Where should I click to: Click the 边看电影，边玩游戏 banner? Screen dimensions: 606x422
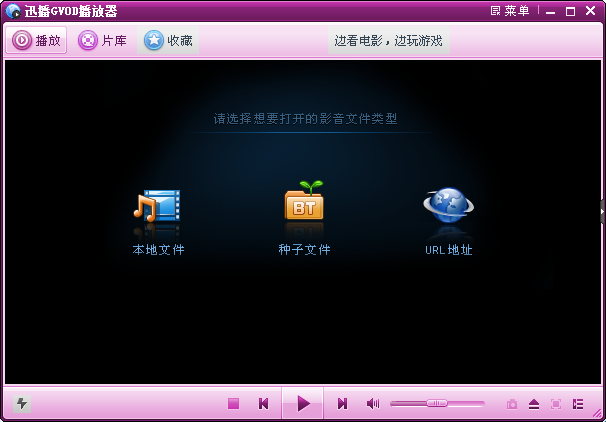click(x=388, y=40)
